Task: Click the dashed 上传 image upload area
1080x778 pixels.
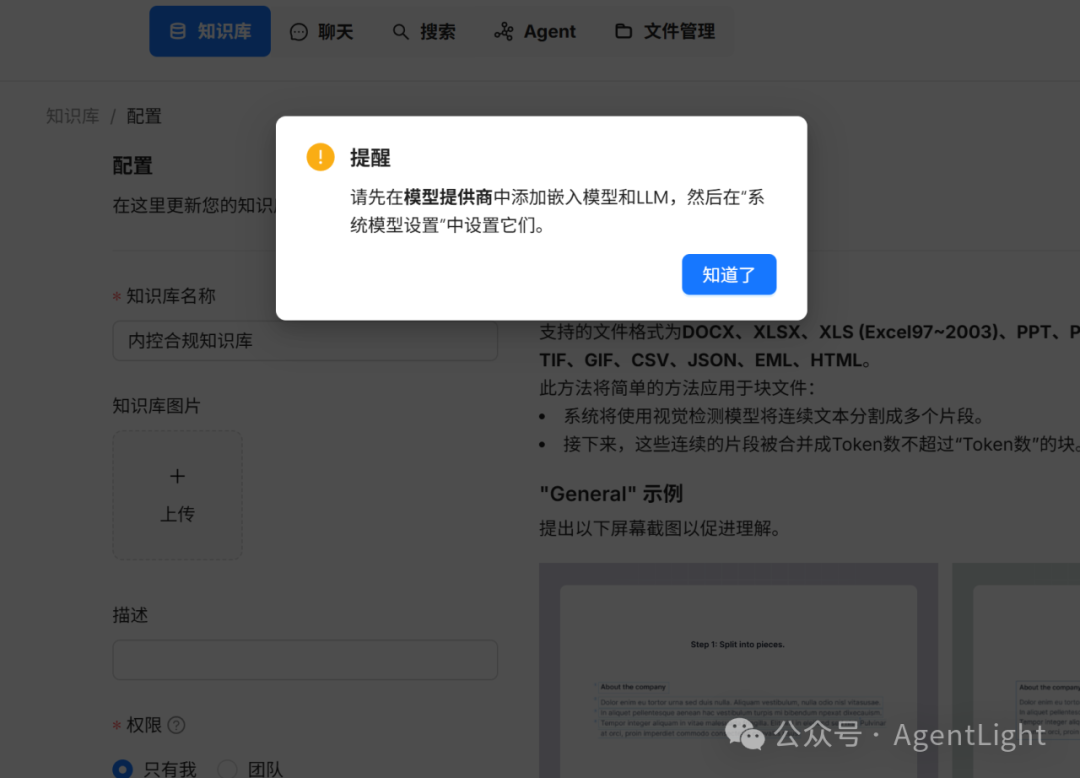Action: click(x=177, y=494)
